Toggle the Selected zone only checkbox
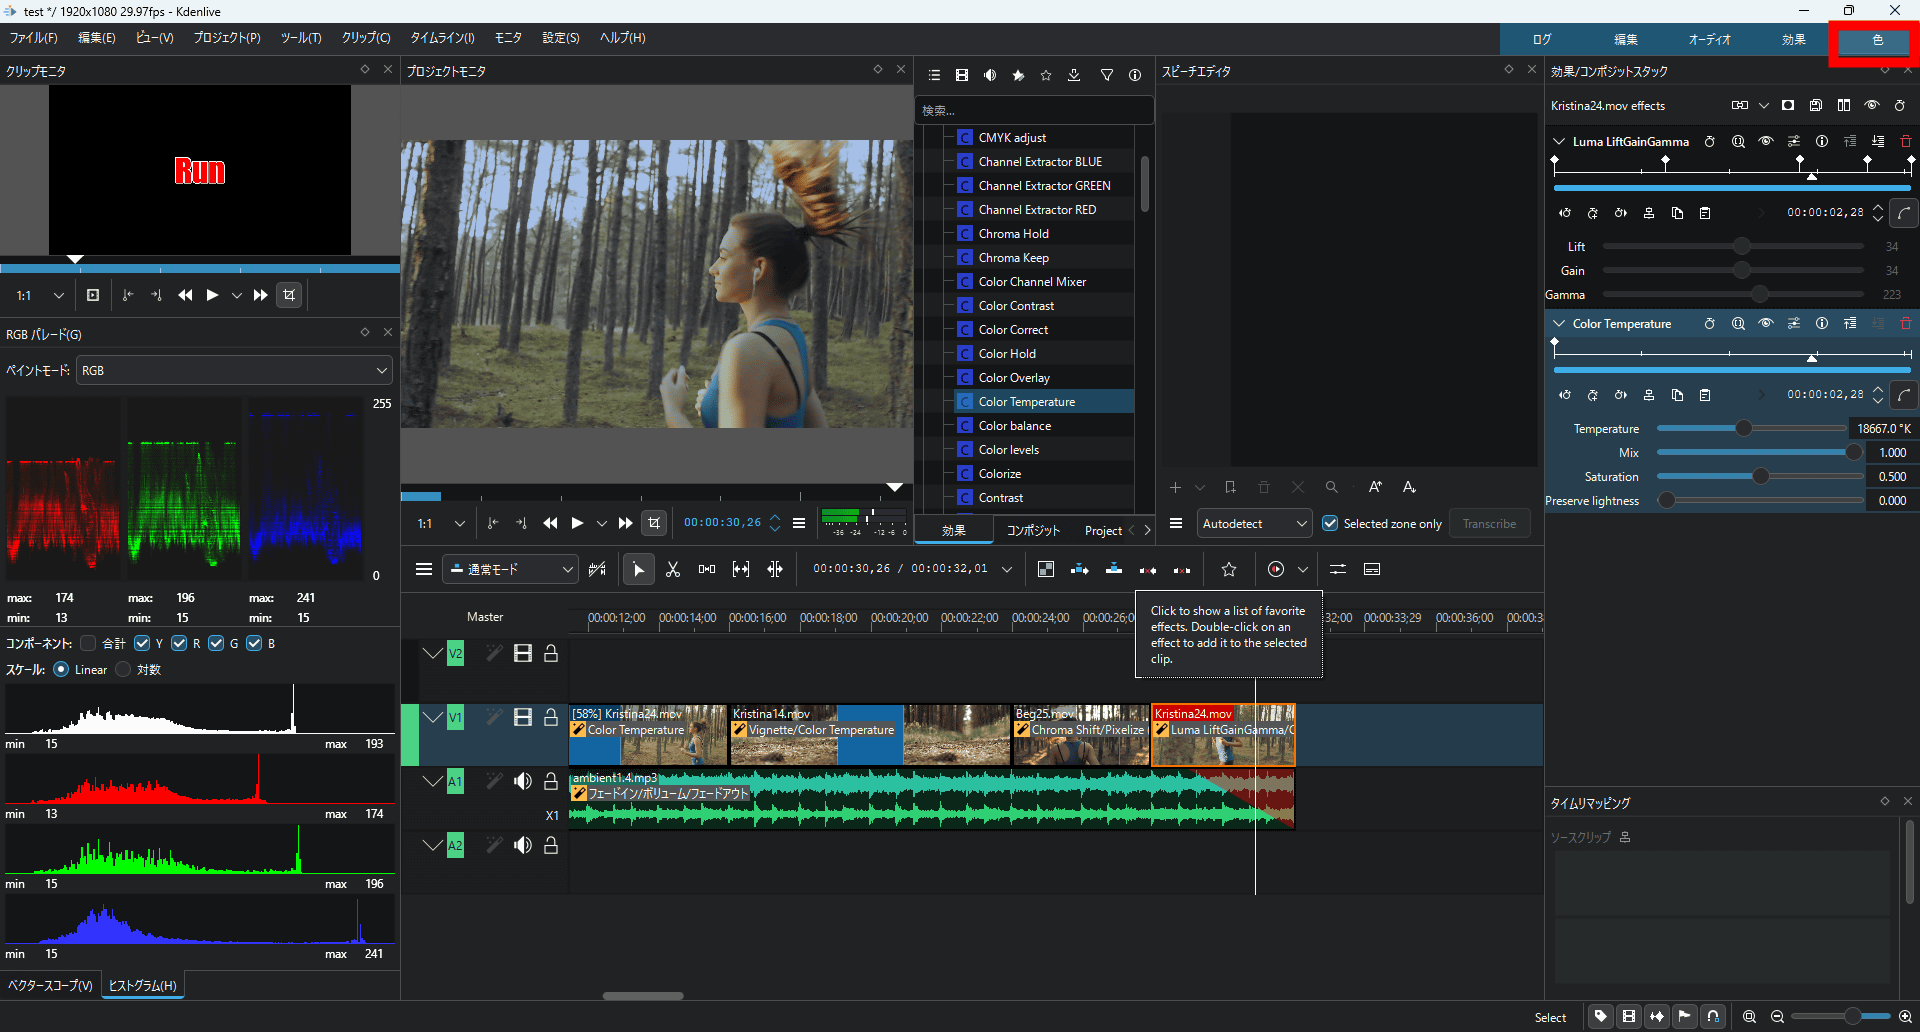1920x1032 pixels. (x=1330, y=523)
